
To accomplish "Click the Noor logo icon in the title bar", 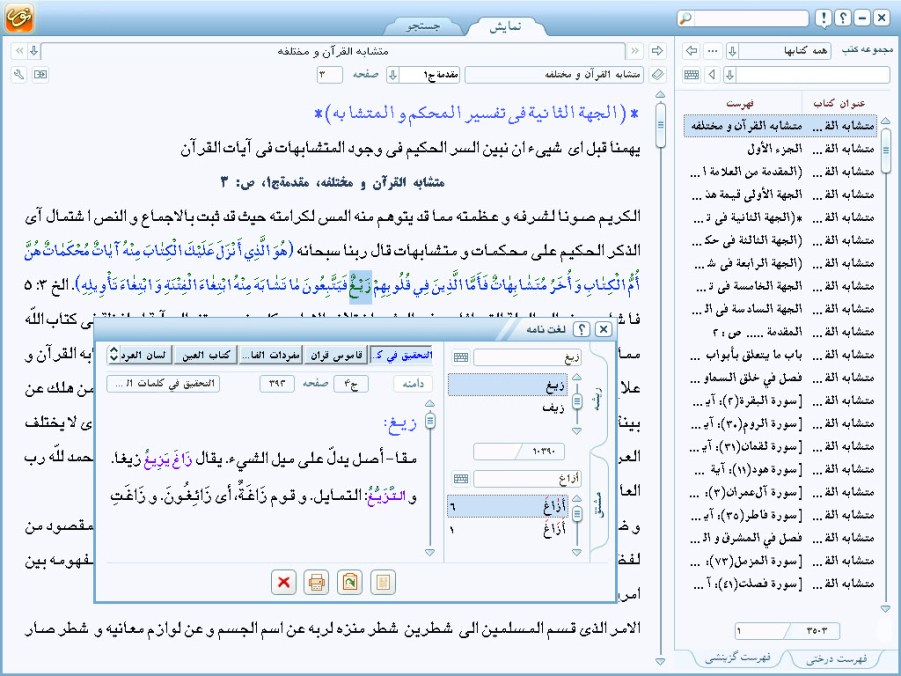I will (x=20, y=17).
